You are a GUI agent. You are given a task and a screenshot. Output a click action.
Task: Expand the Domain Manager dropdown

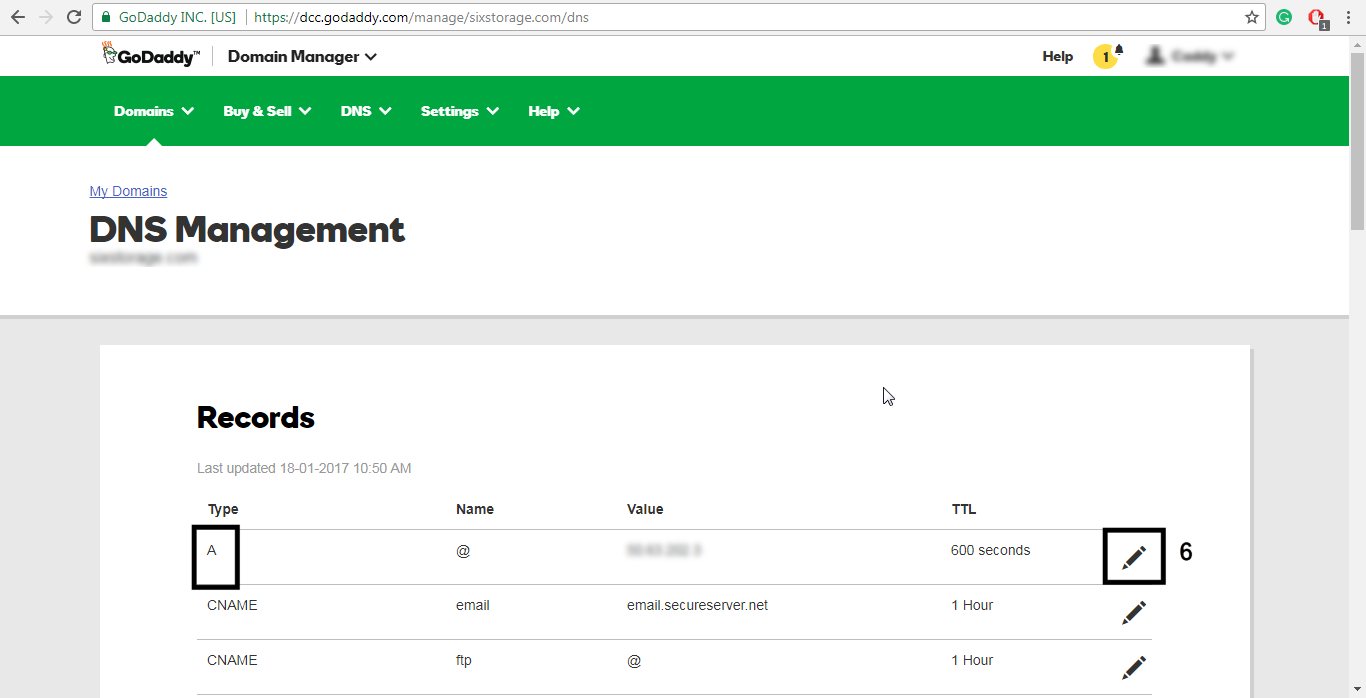click(302, 57)
